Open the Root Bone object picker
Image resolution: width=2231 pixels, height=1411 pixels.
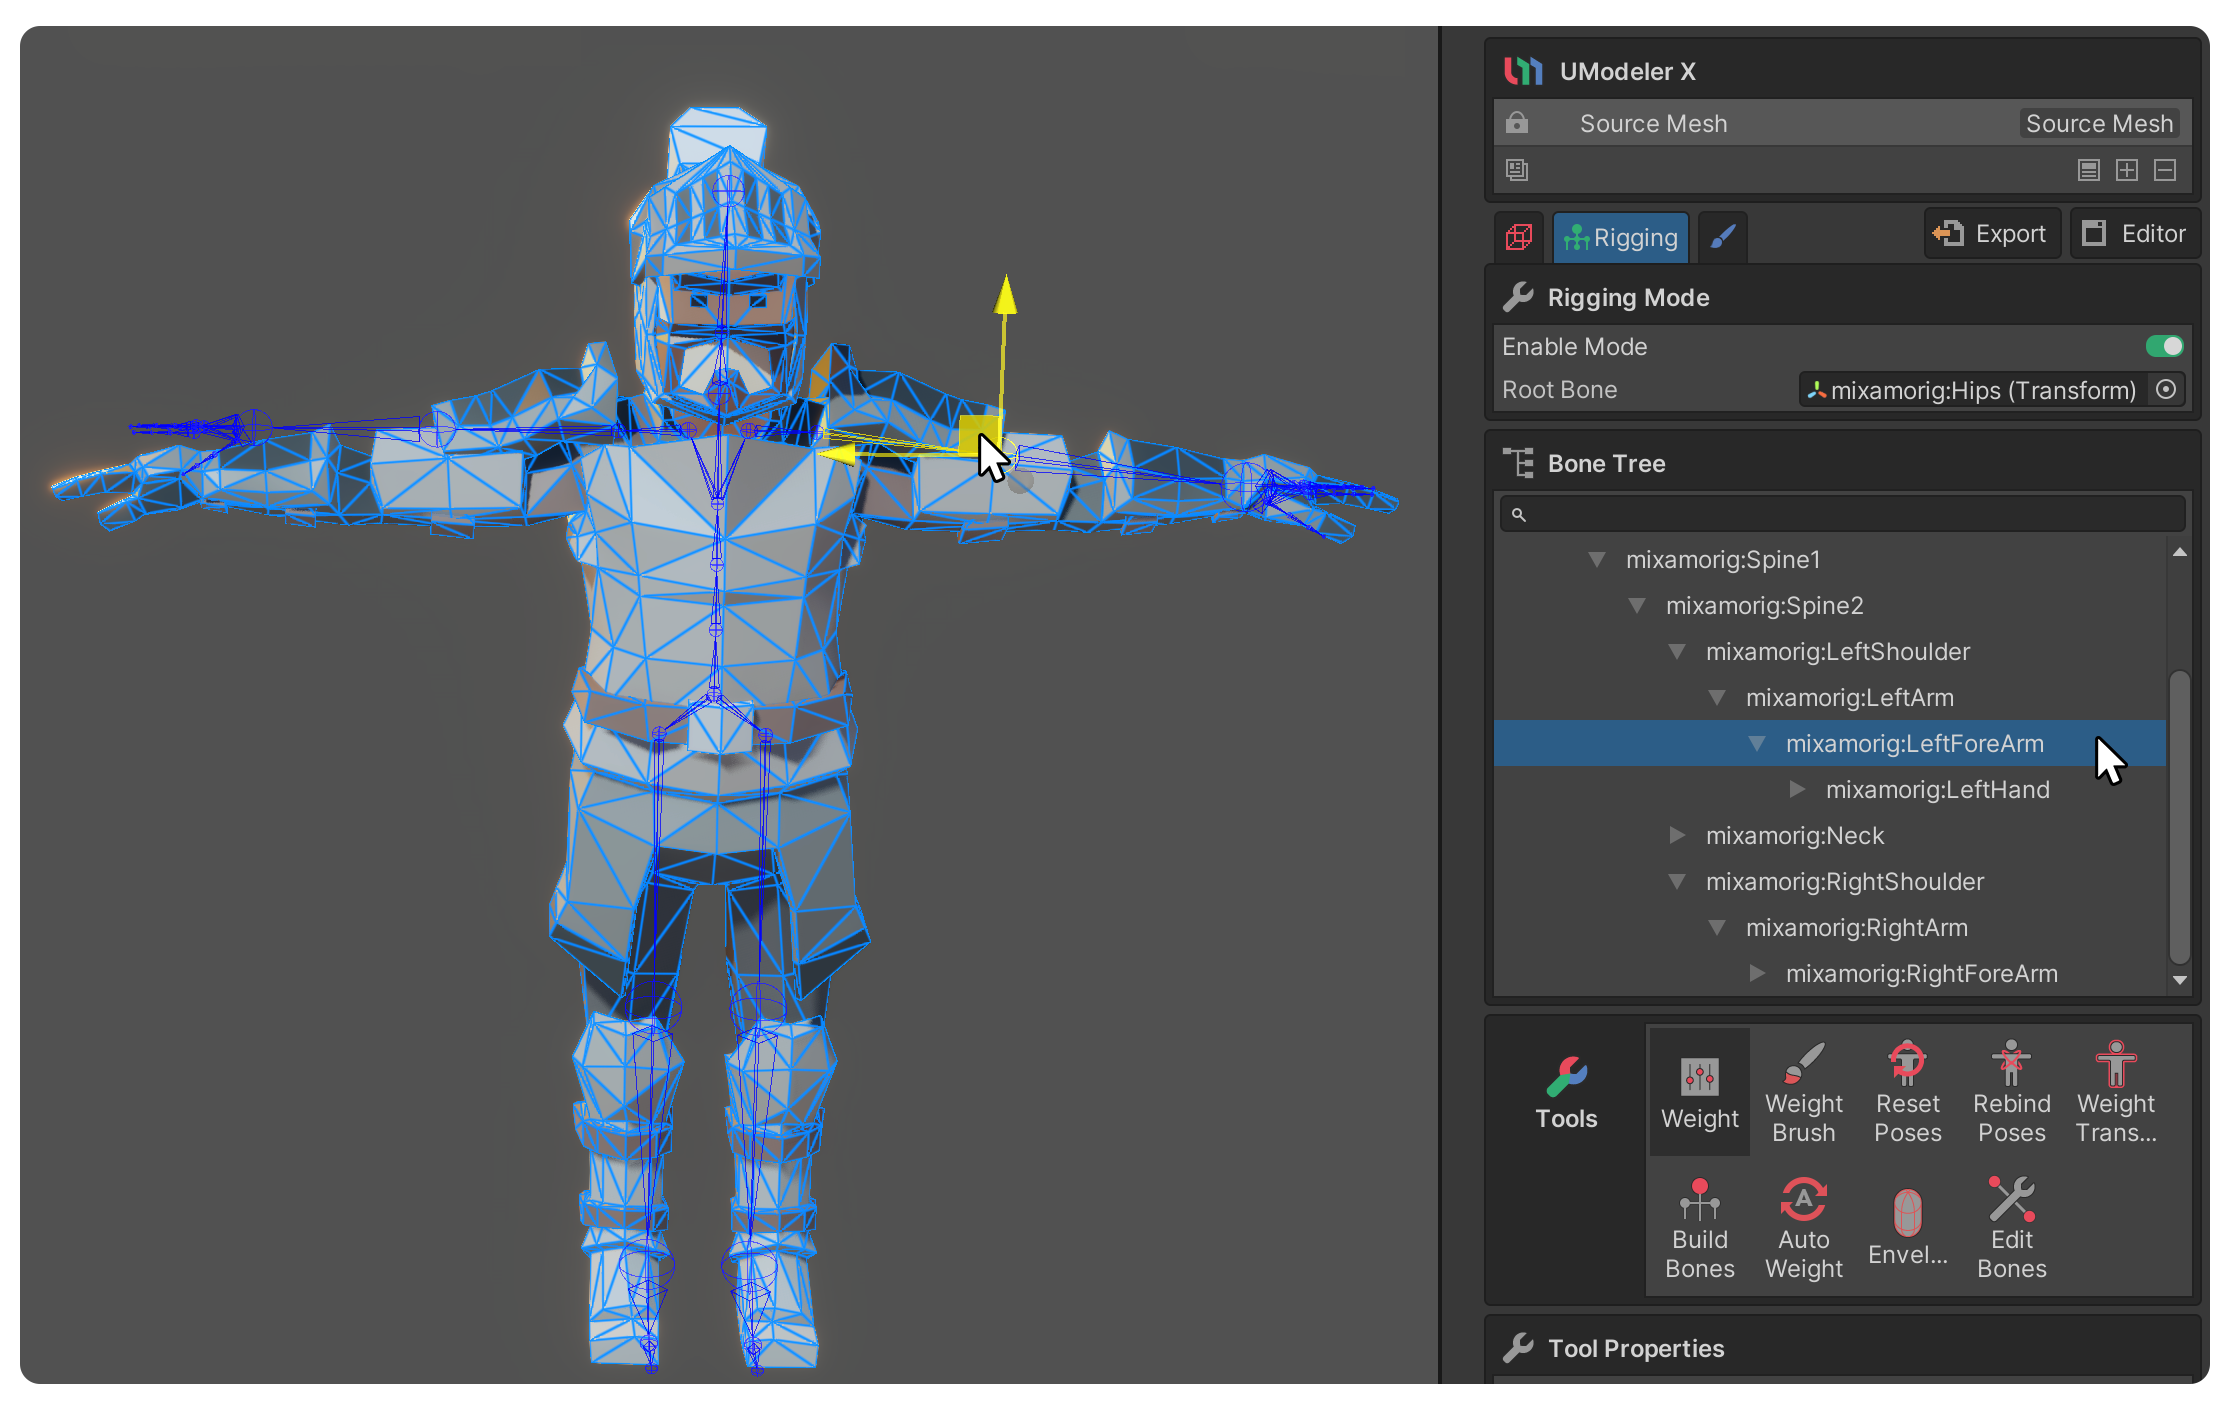2166,390
